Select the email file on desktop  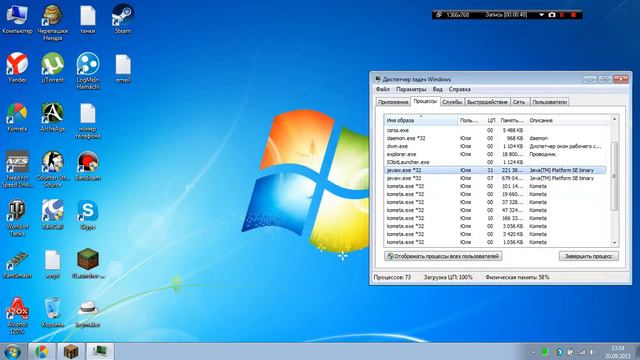(123, 69)
